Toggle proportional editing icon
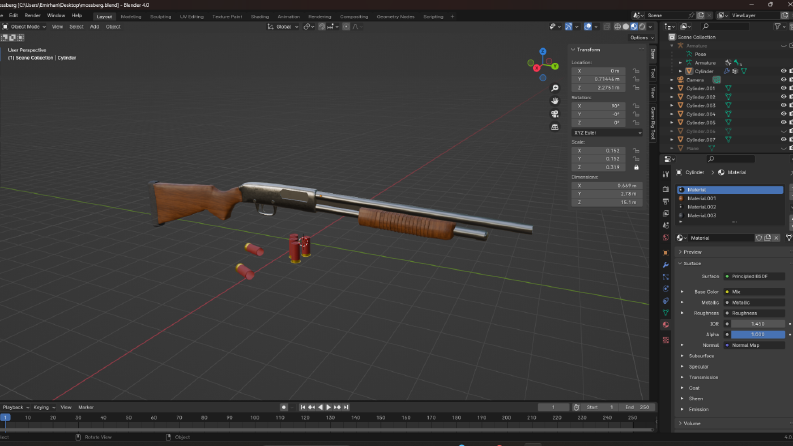 point(346,27)
